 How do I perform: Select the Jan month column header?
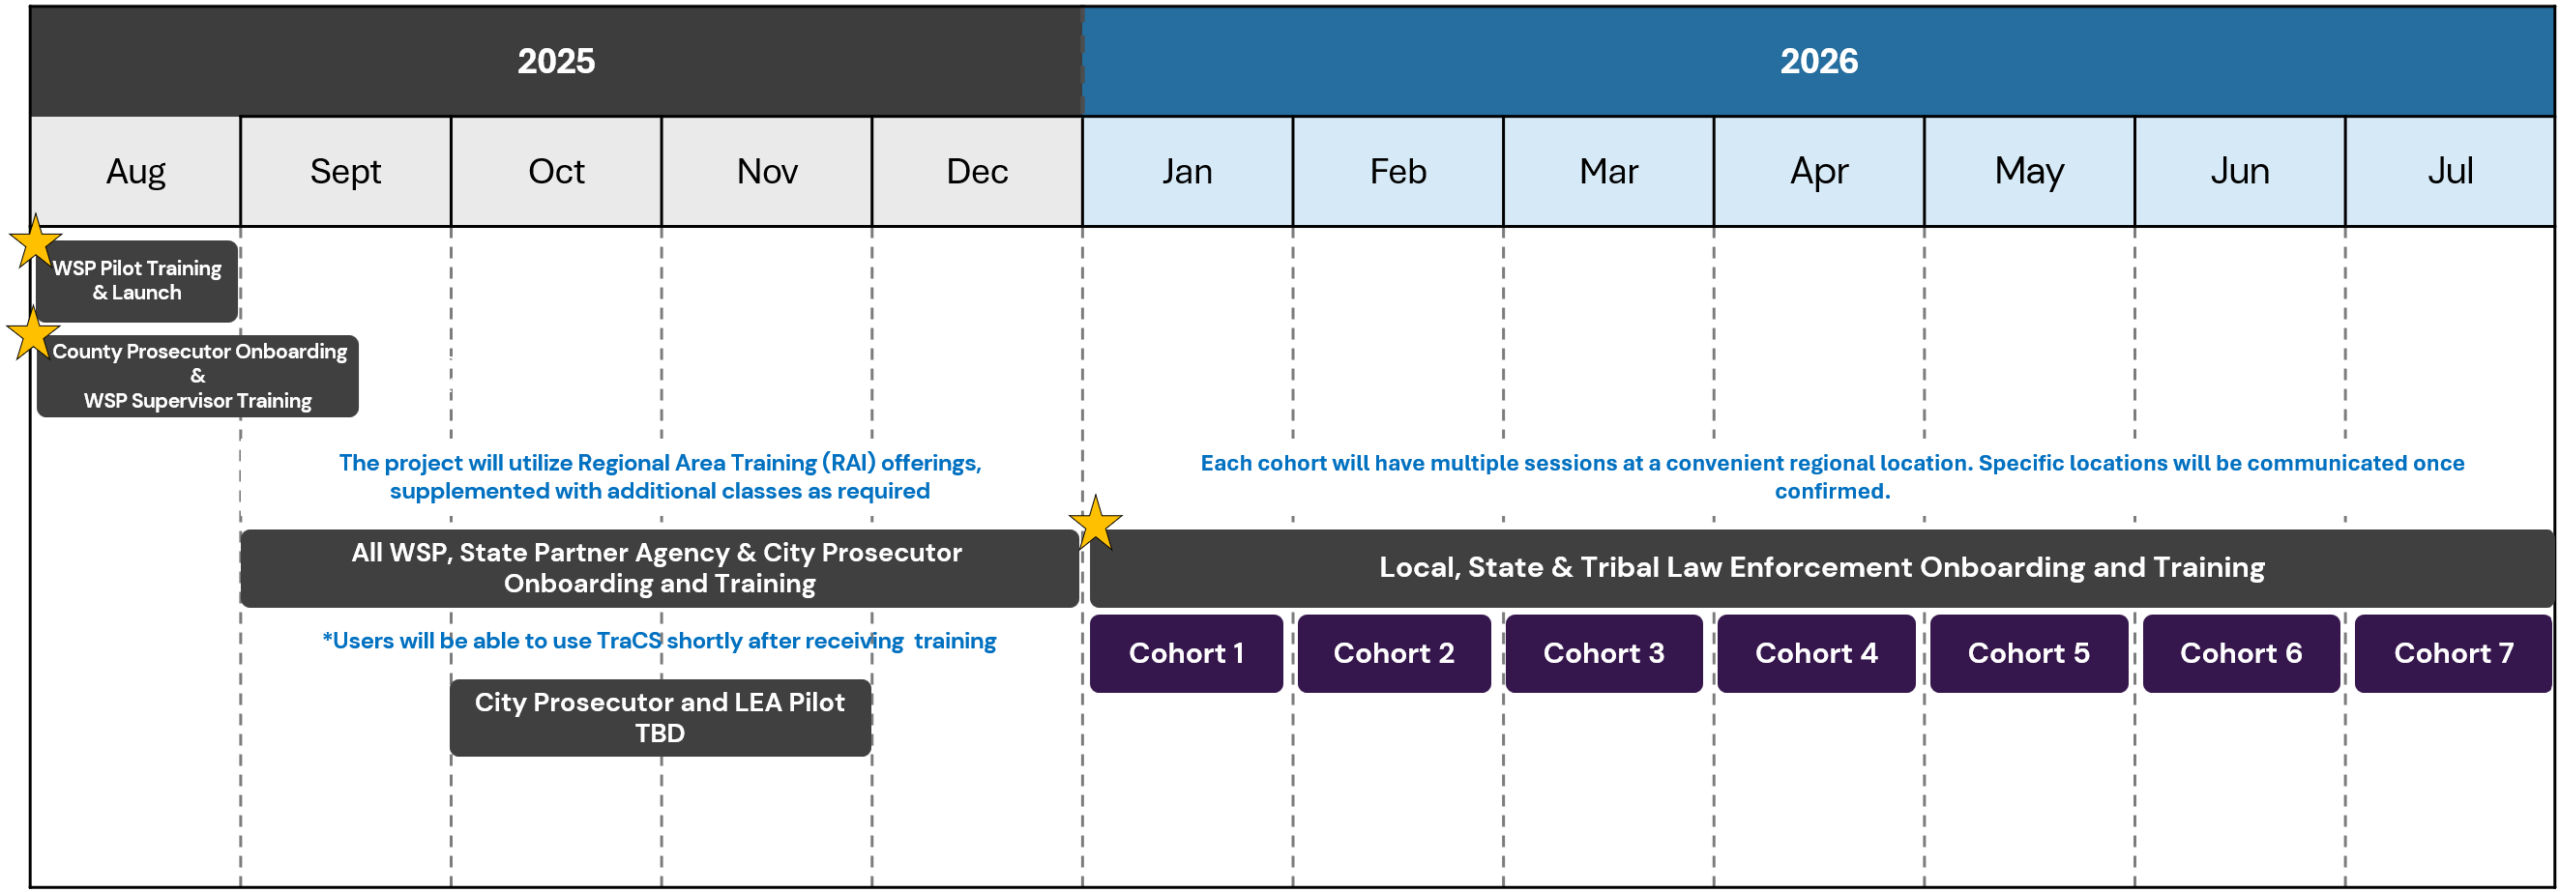point(1187,172)
